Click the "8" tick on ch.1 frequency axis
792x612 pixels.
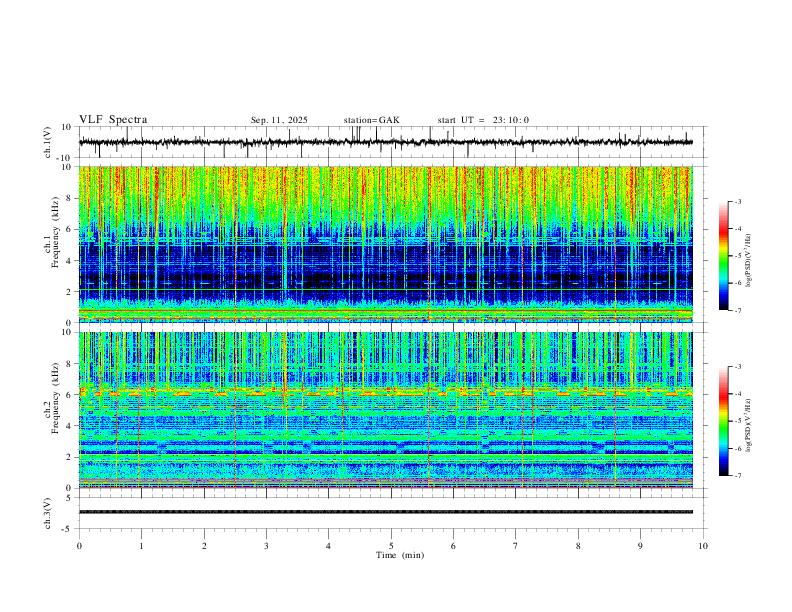tap(70, 198)
